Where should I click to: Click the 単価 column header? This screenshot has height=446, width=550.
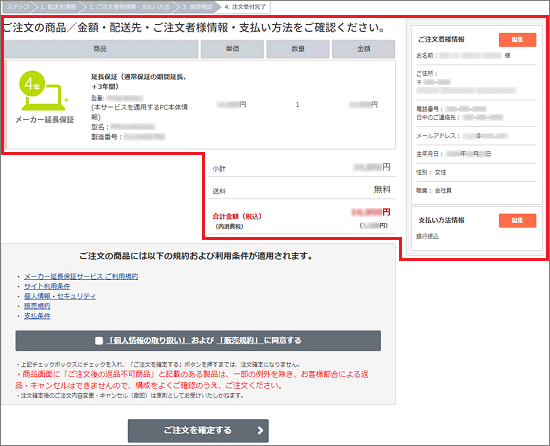[x=232, y=49]
